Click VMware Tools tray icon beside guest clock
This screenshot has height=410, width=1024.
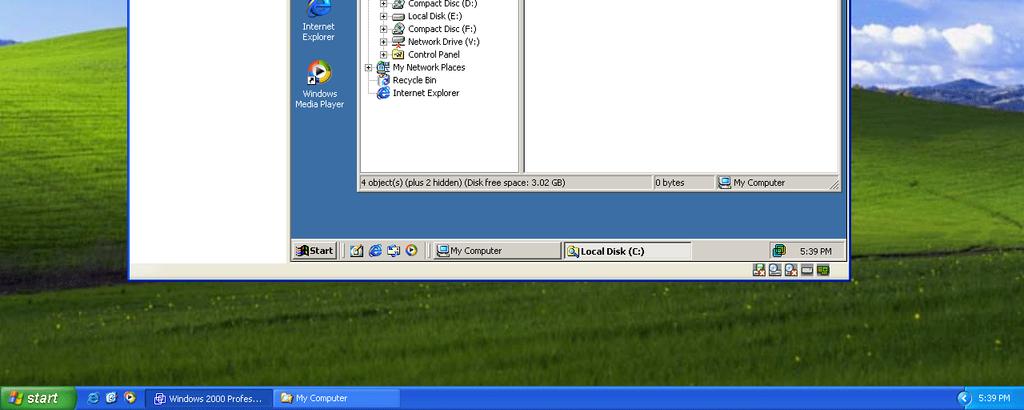[x=778, y=251]
